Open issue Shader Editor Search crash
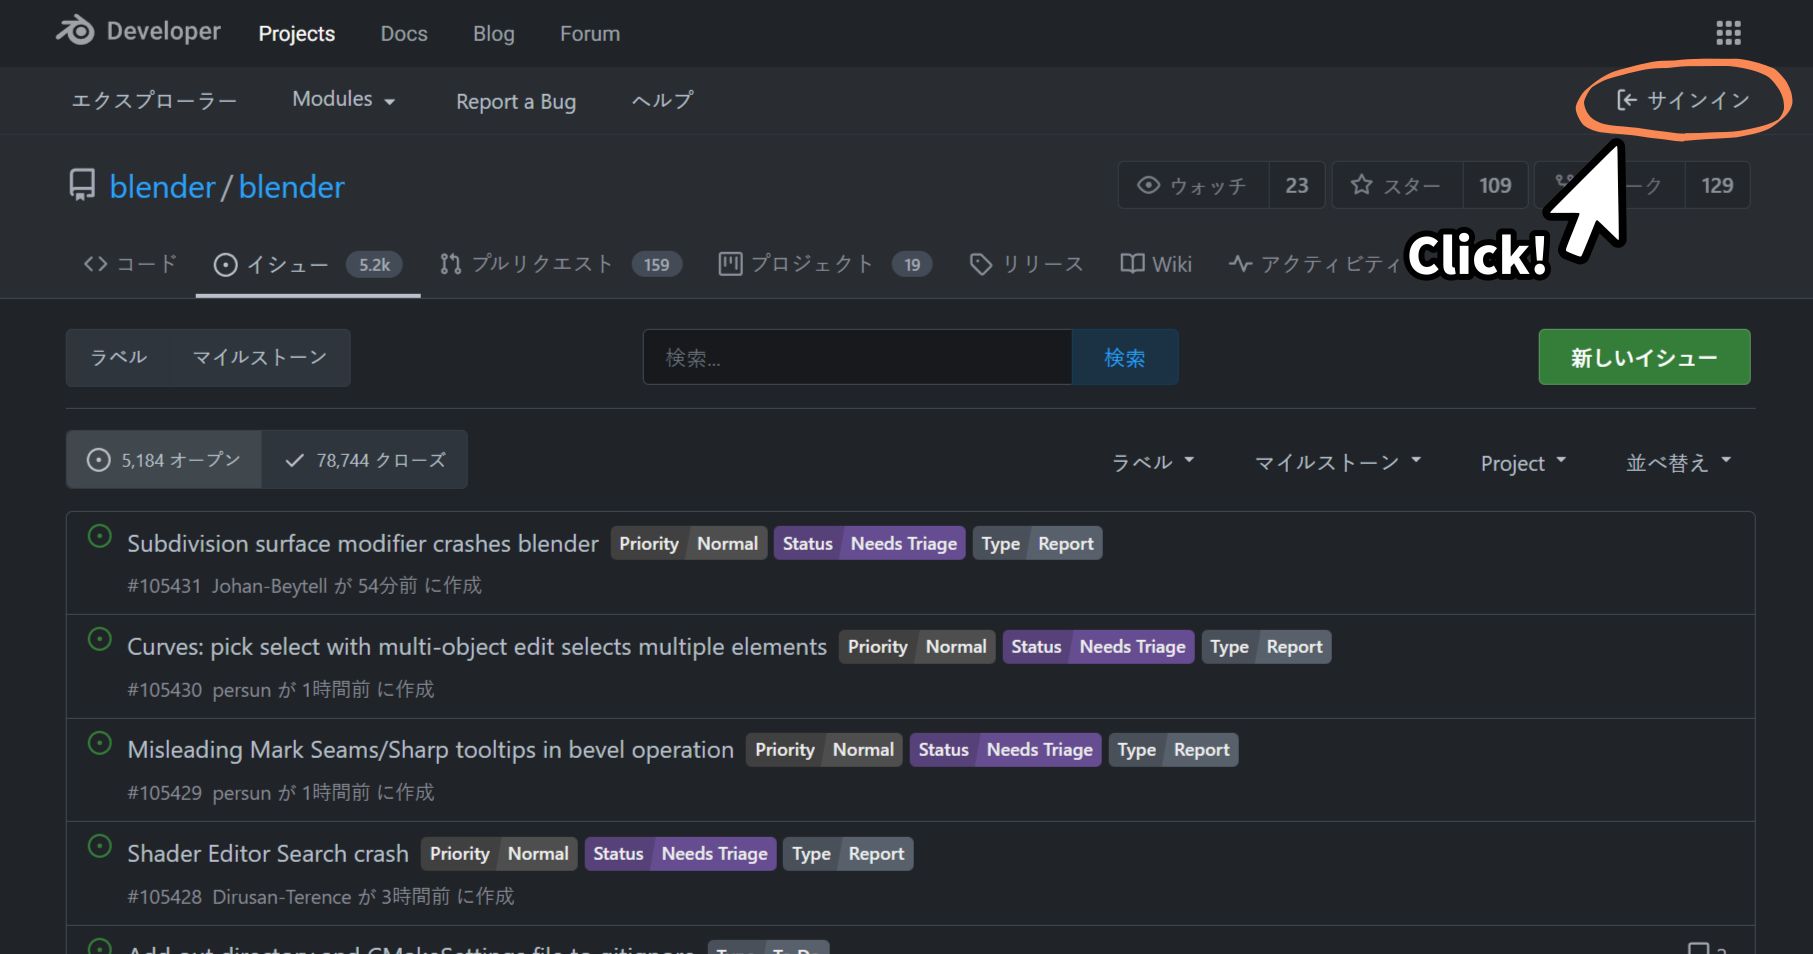This screenshot has width=1813, height=954. pyautogui.click(x=268, y=853)
